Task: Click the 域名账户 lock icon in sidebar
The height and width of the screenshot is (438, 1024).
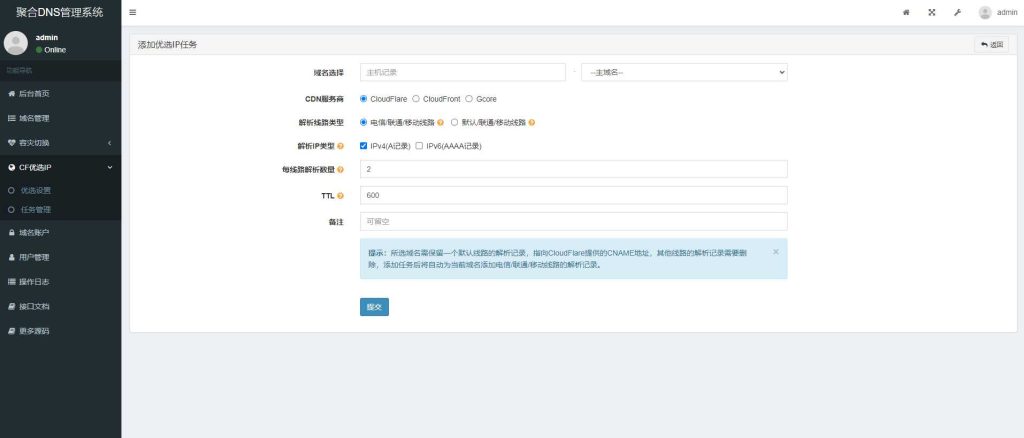Action: pos(11,232)
